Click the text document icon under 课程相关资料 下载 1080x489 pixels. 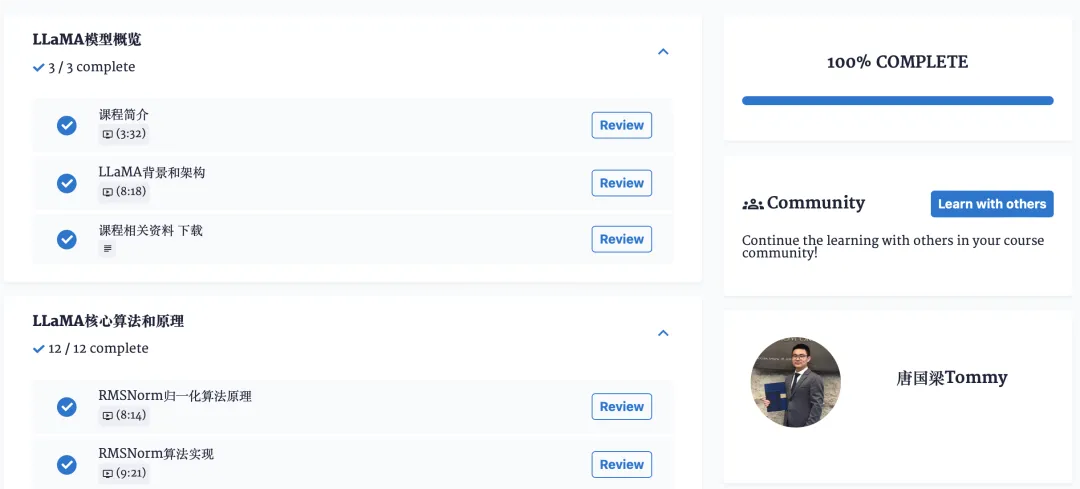pos(107,249)
